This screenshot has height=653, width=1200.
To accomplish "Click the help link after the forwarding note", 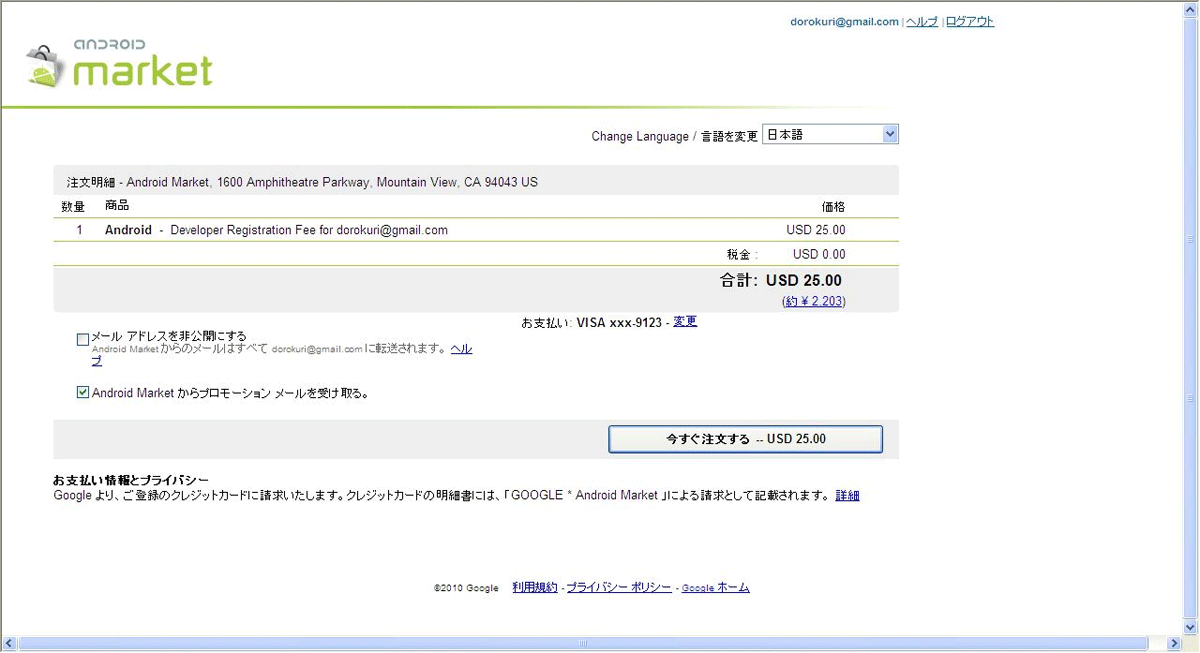I will pyautogui.click(x=461, y=349).
